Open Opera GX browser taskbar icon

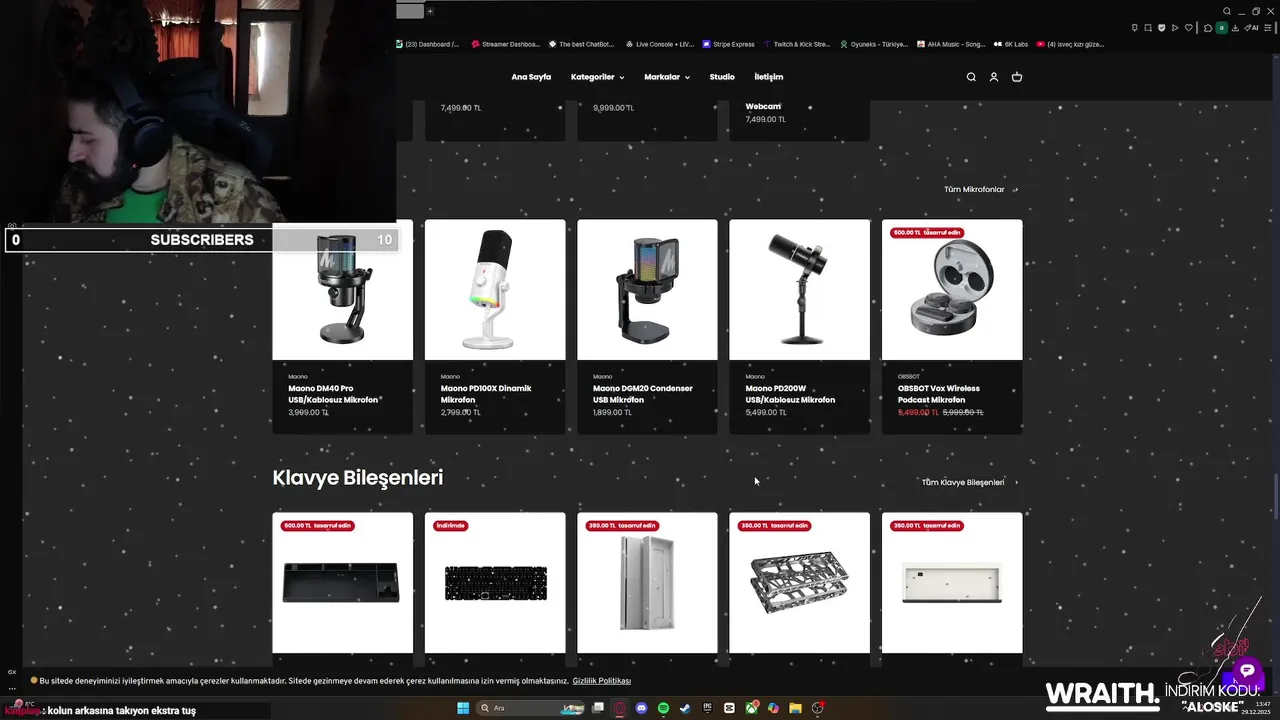point(619,708)
